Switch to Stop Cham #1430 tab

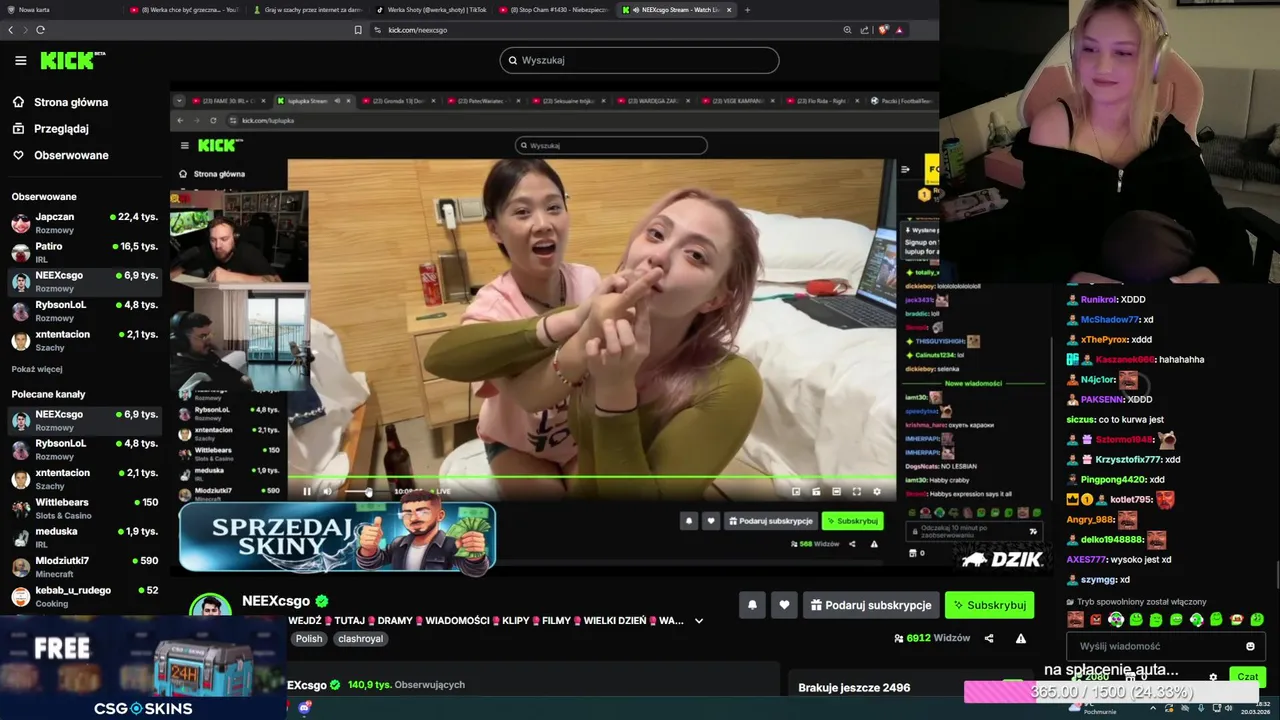tap(553, 10)
